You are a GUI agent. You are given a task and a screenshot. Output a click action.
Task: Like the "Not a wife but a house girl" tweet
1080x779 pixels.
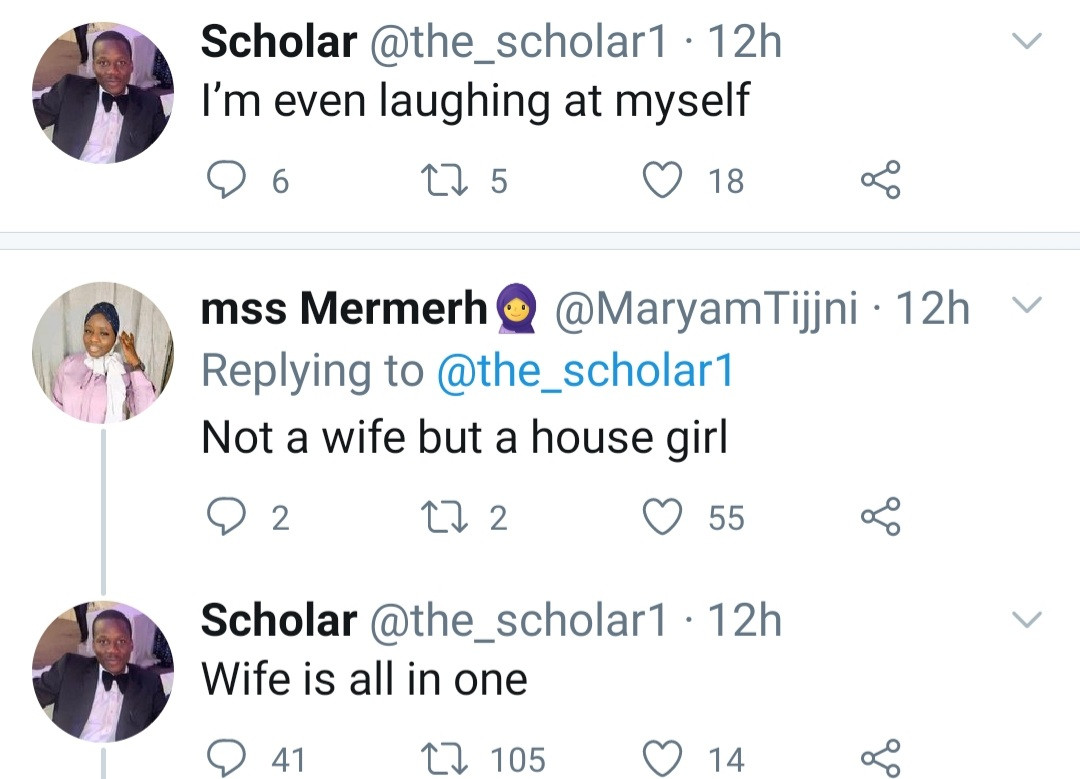661,517
